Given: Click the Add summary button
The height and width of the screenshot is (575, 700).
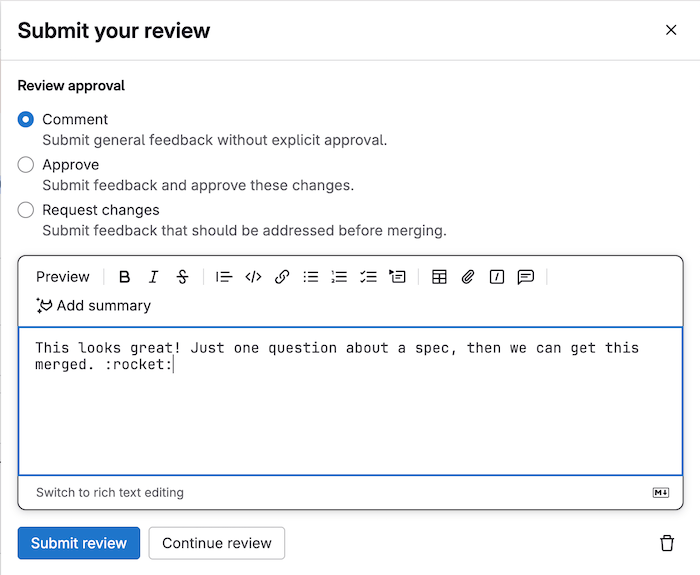Looking at the screenshot, I should (x=93, y=306).
